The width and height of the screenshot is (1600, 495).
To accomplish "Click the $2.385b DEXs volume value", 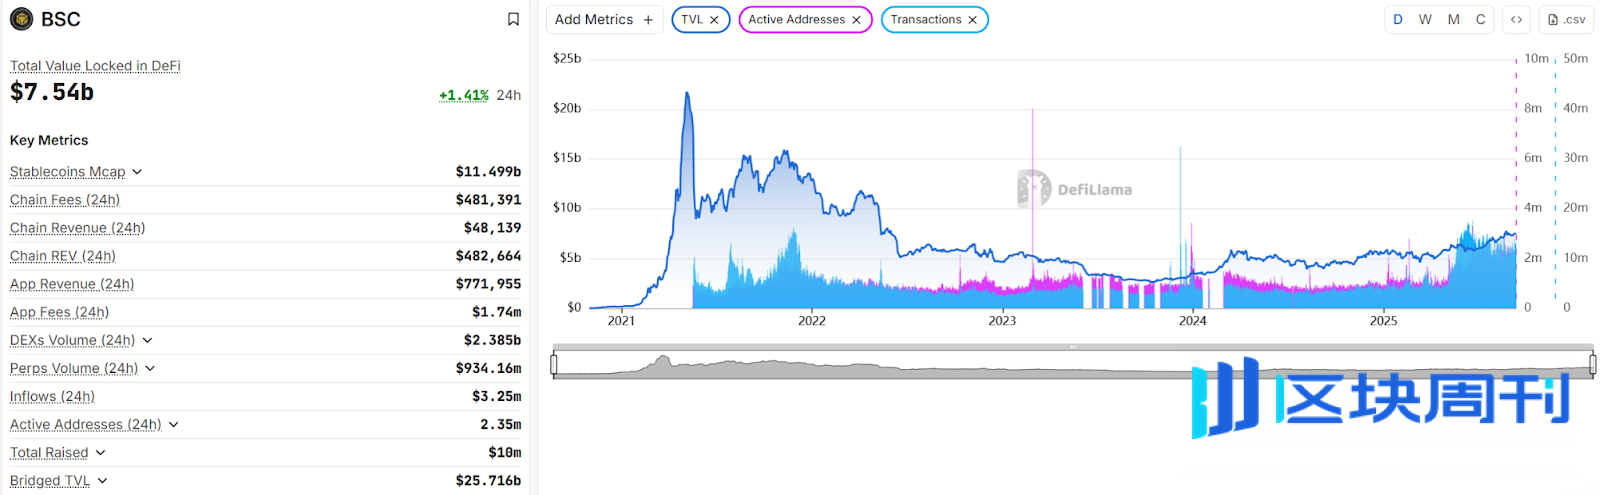I will point(492,340).
